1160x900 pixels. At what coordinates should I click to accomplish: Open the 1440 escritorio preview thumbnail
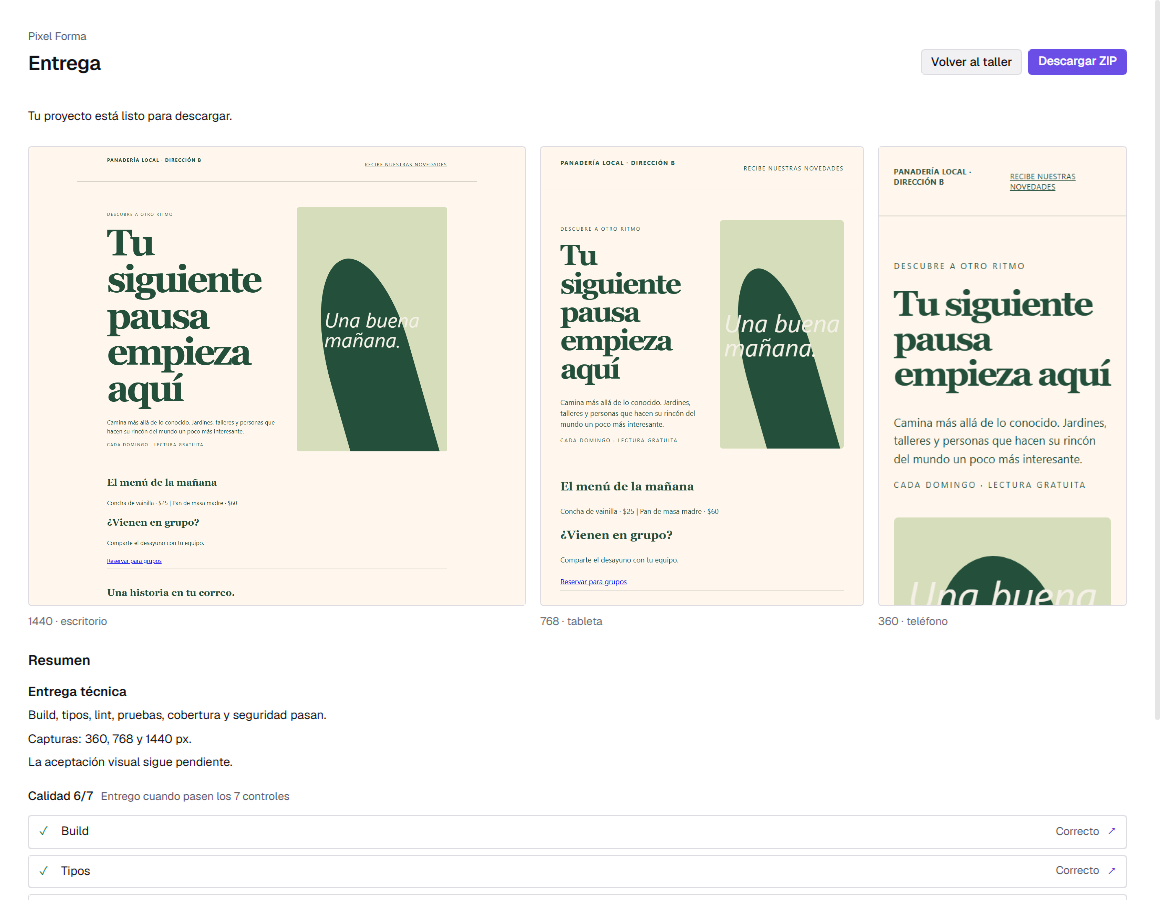(x=277, y=376)
